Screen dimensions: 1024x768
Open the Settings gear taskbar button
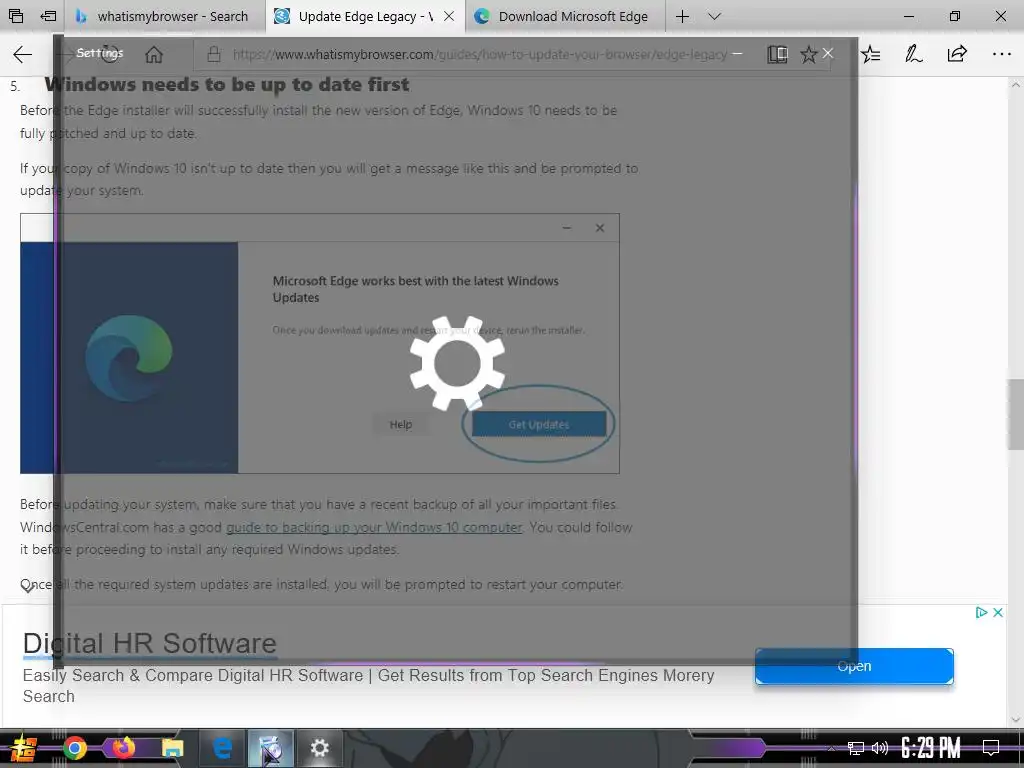click(x=319, y=748)
